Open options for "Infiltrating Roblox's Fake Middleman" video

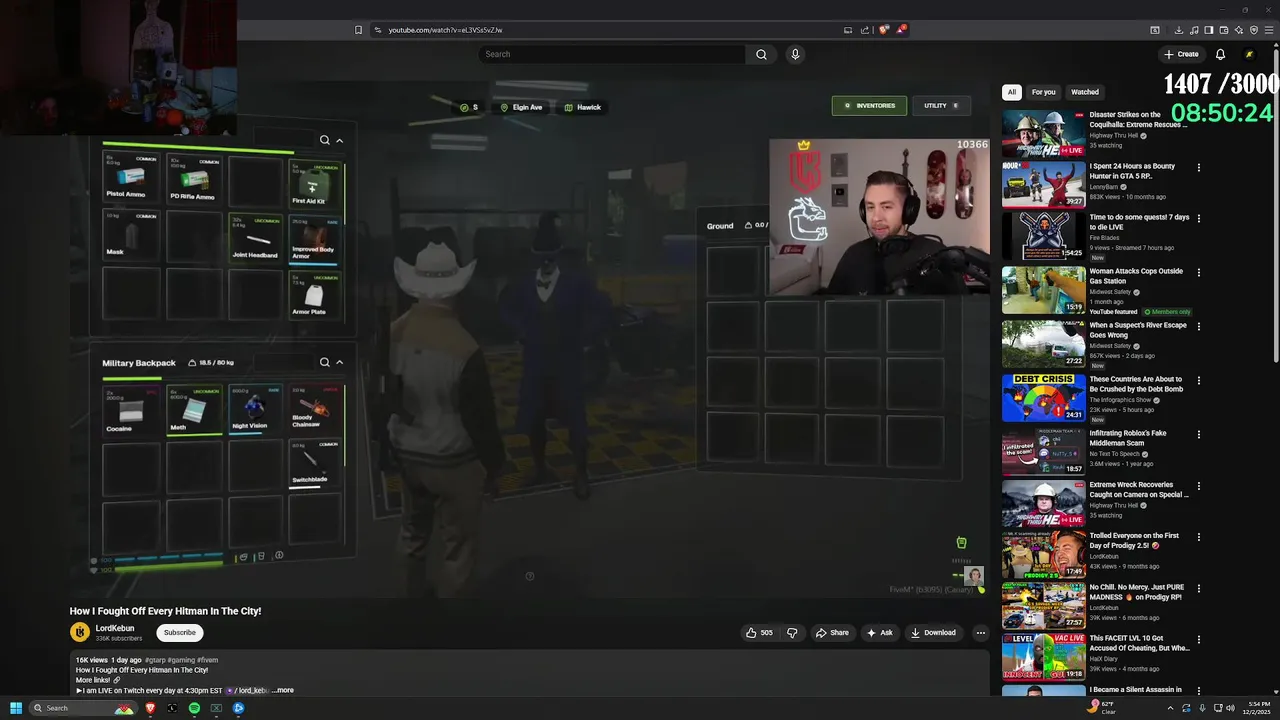1198,434
